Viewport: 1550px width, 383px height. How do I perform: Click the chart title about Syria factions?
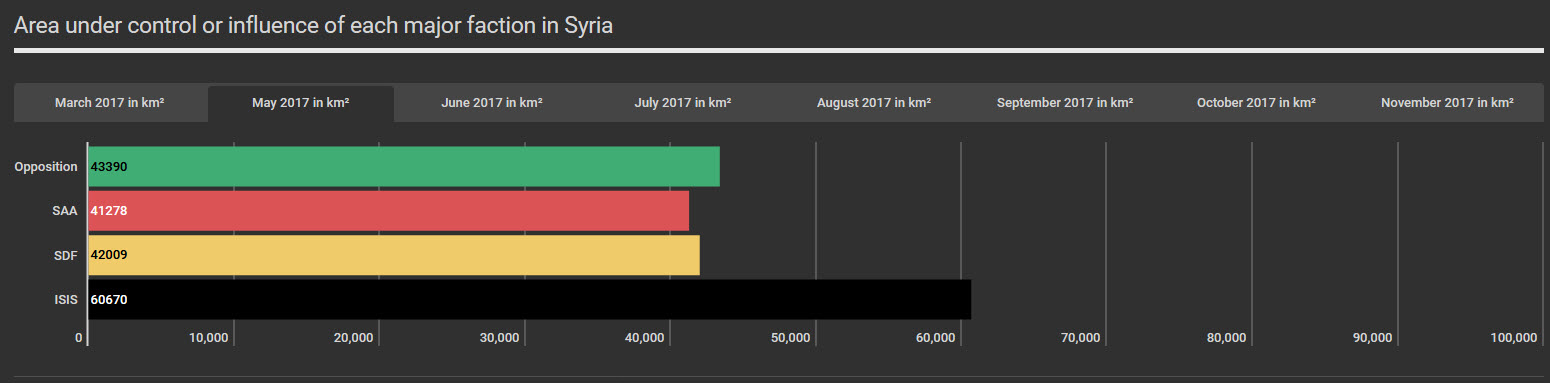(x=313, y=25)
